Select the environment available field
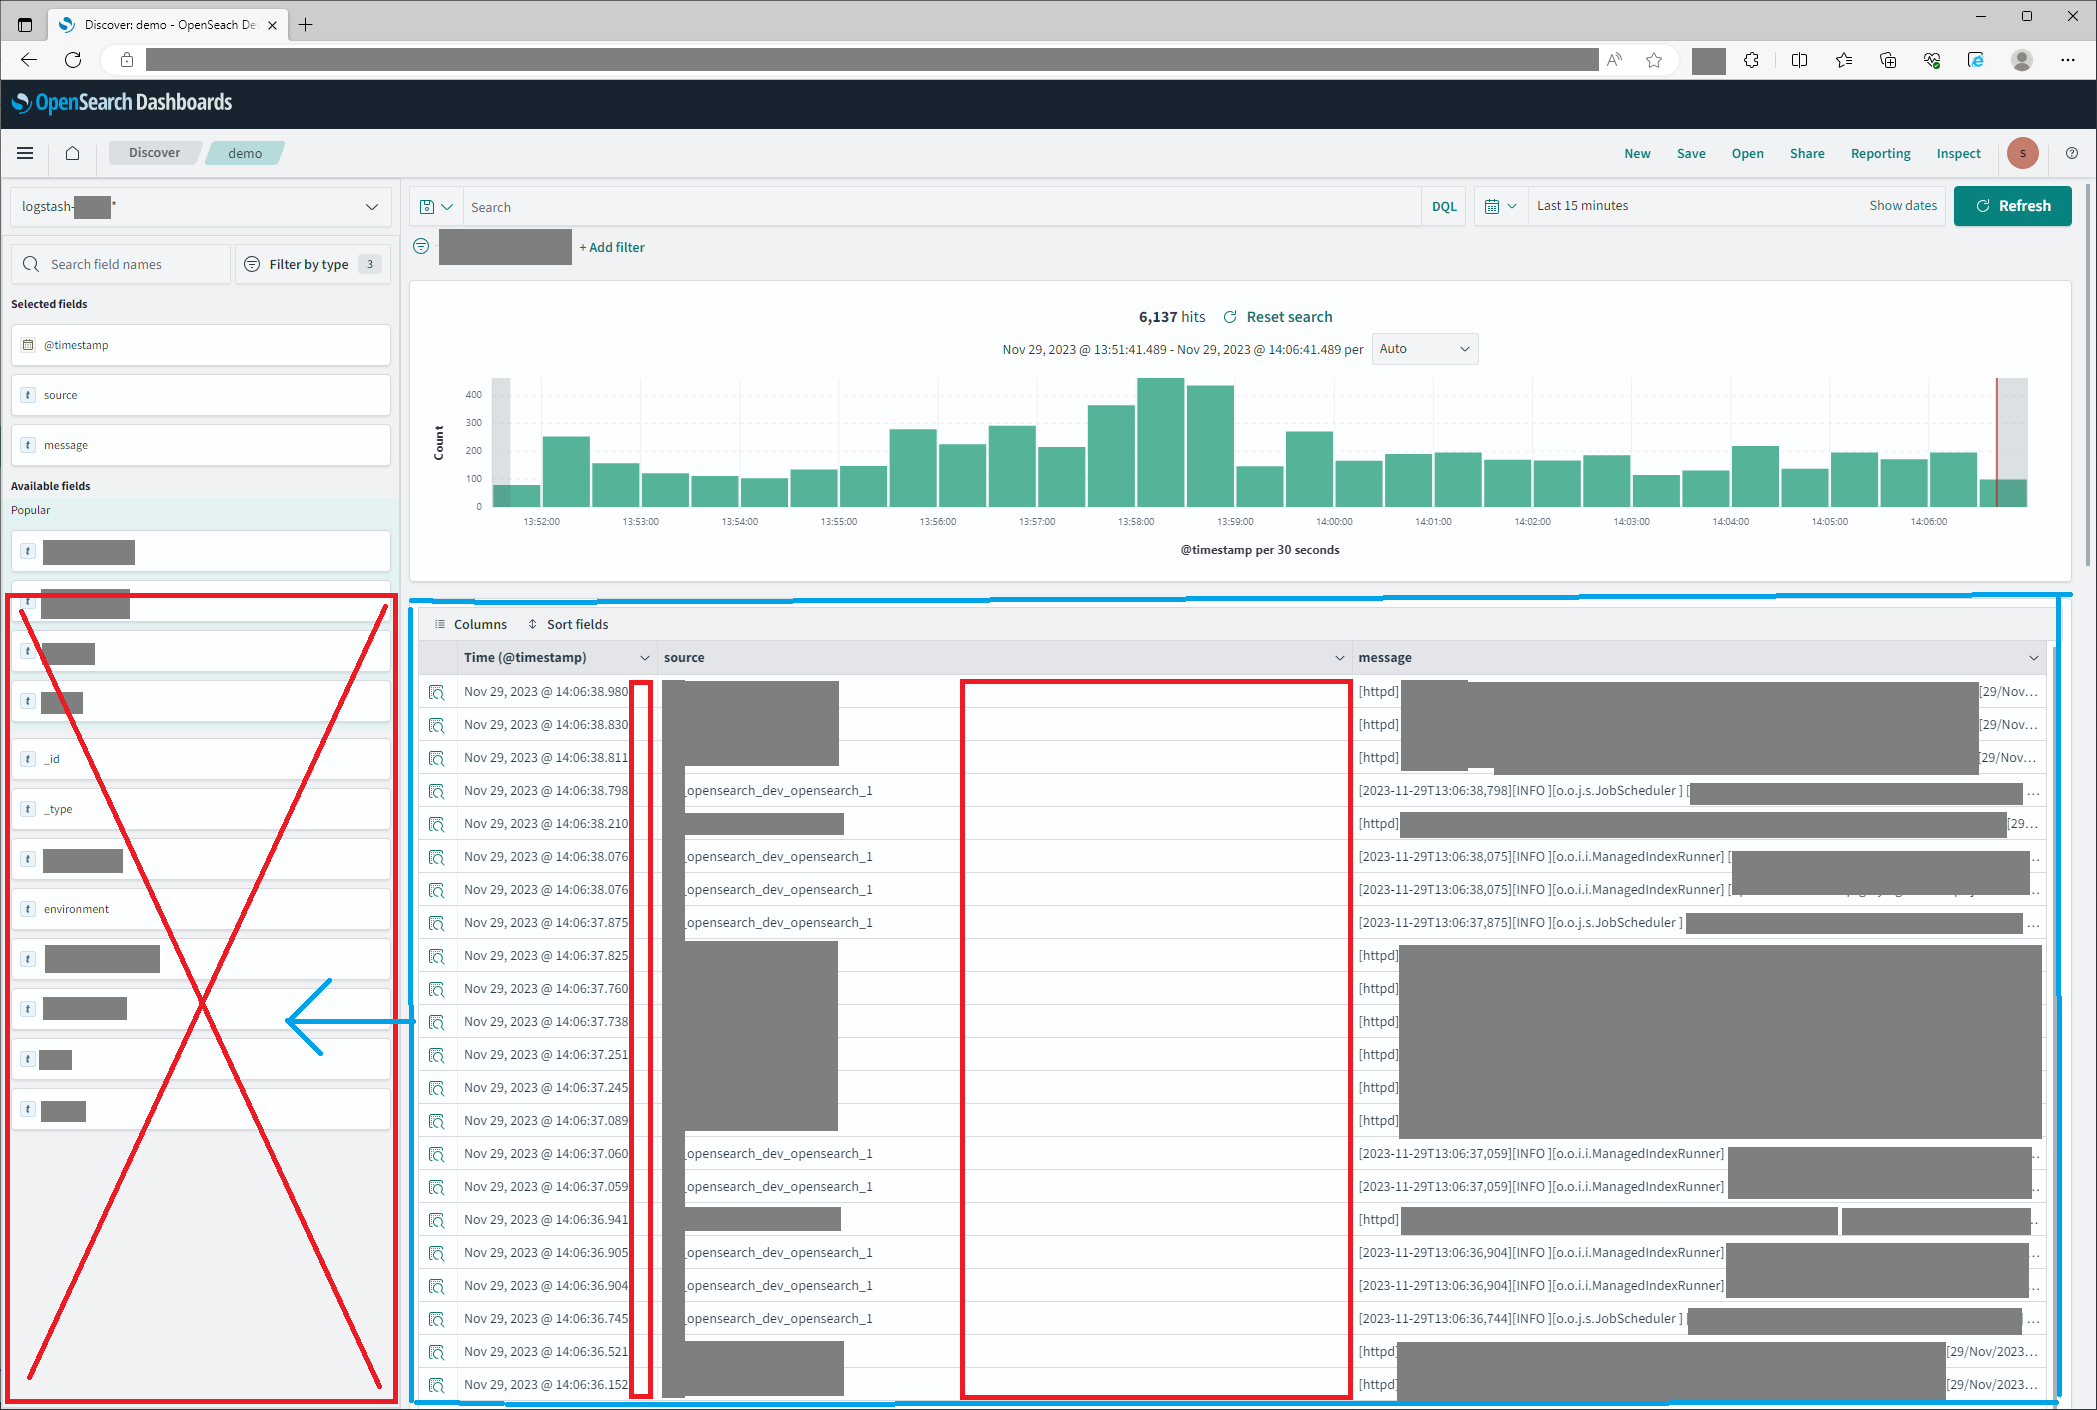Viewport: 2097px width, 1410px height. 200,909
